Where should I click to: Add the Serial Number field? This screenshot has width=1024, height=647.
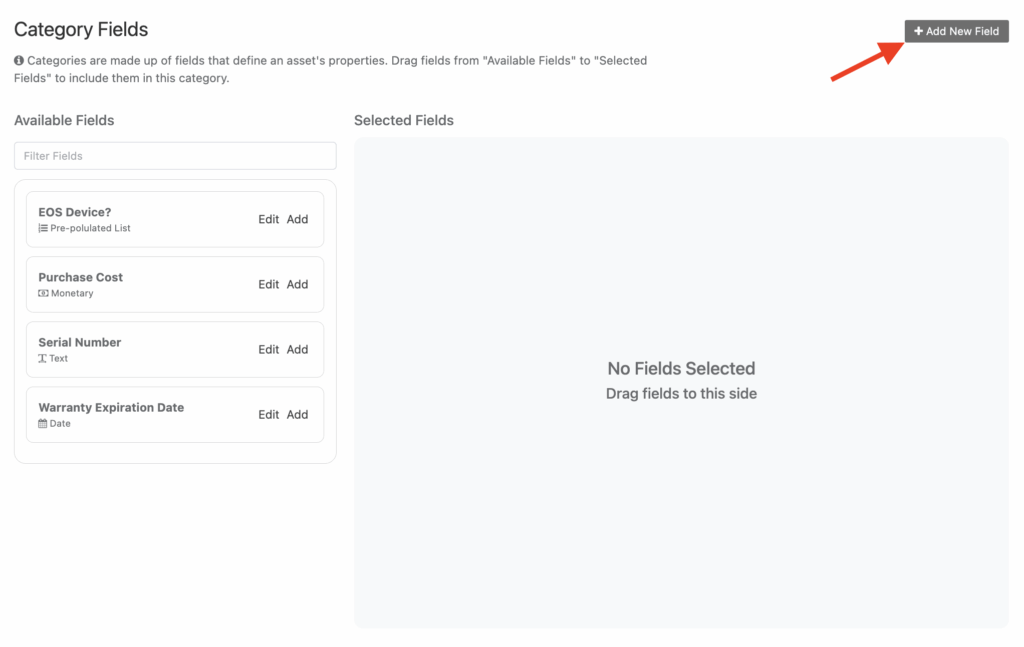click(x=298, y=349)
